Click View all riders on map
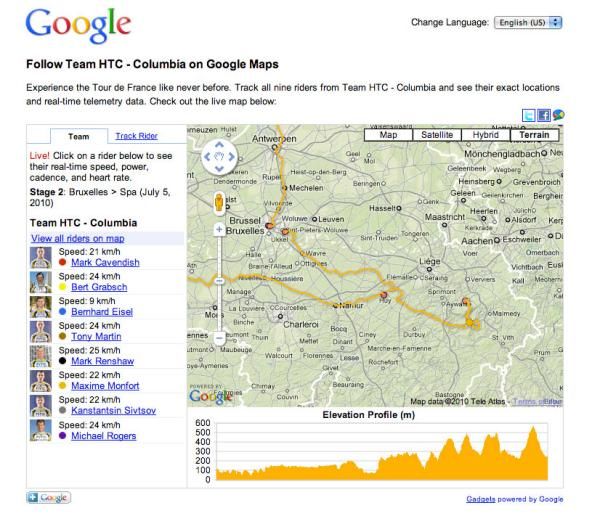Image resolution: width=600 pixels, height=524 pixels. pyautogui.click(x=78, y=238)
